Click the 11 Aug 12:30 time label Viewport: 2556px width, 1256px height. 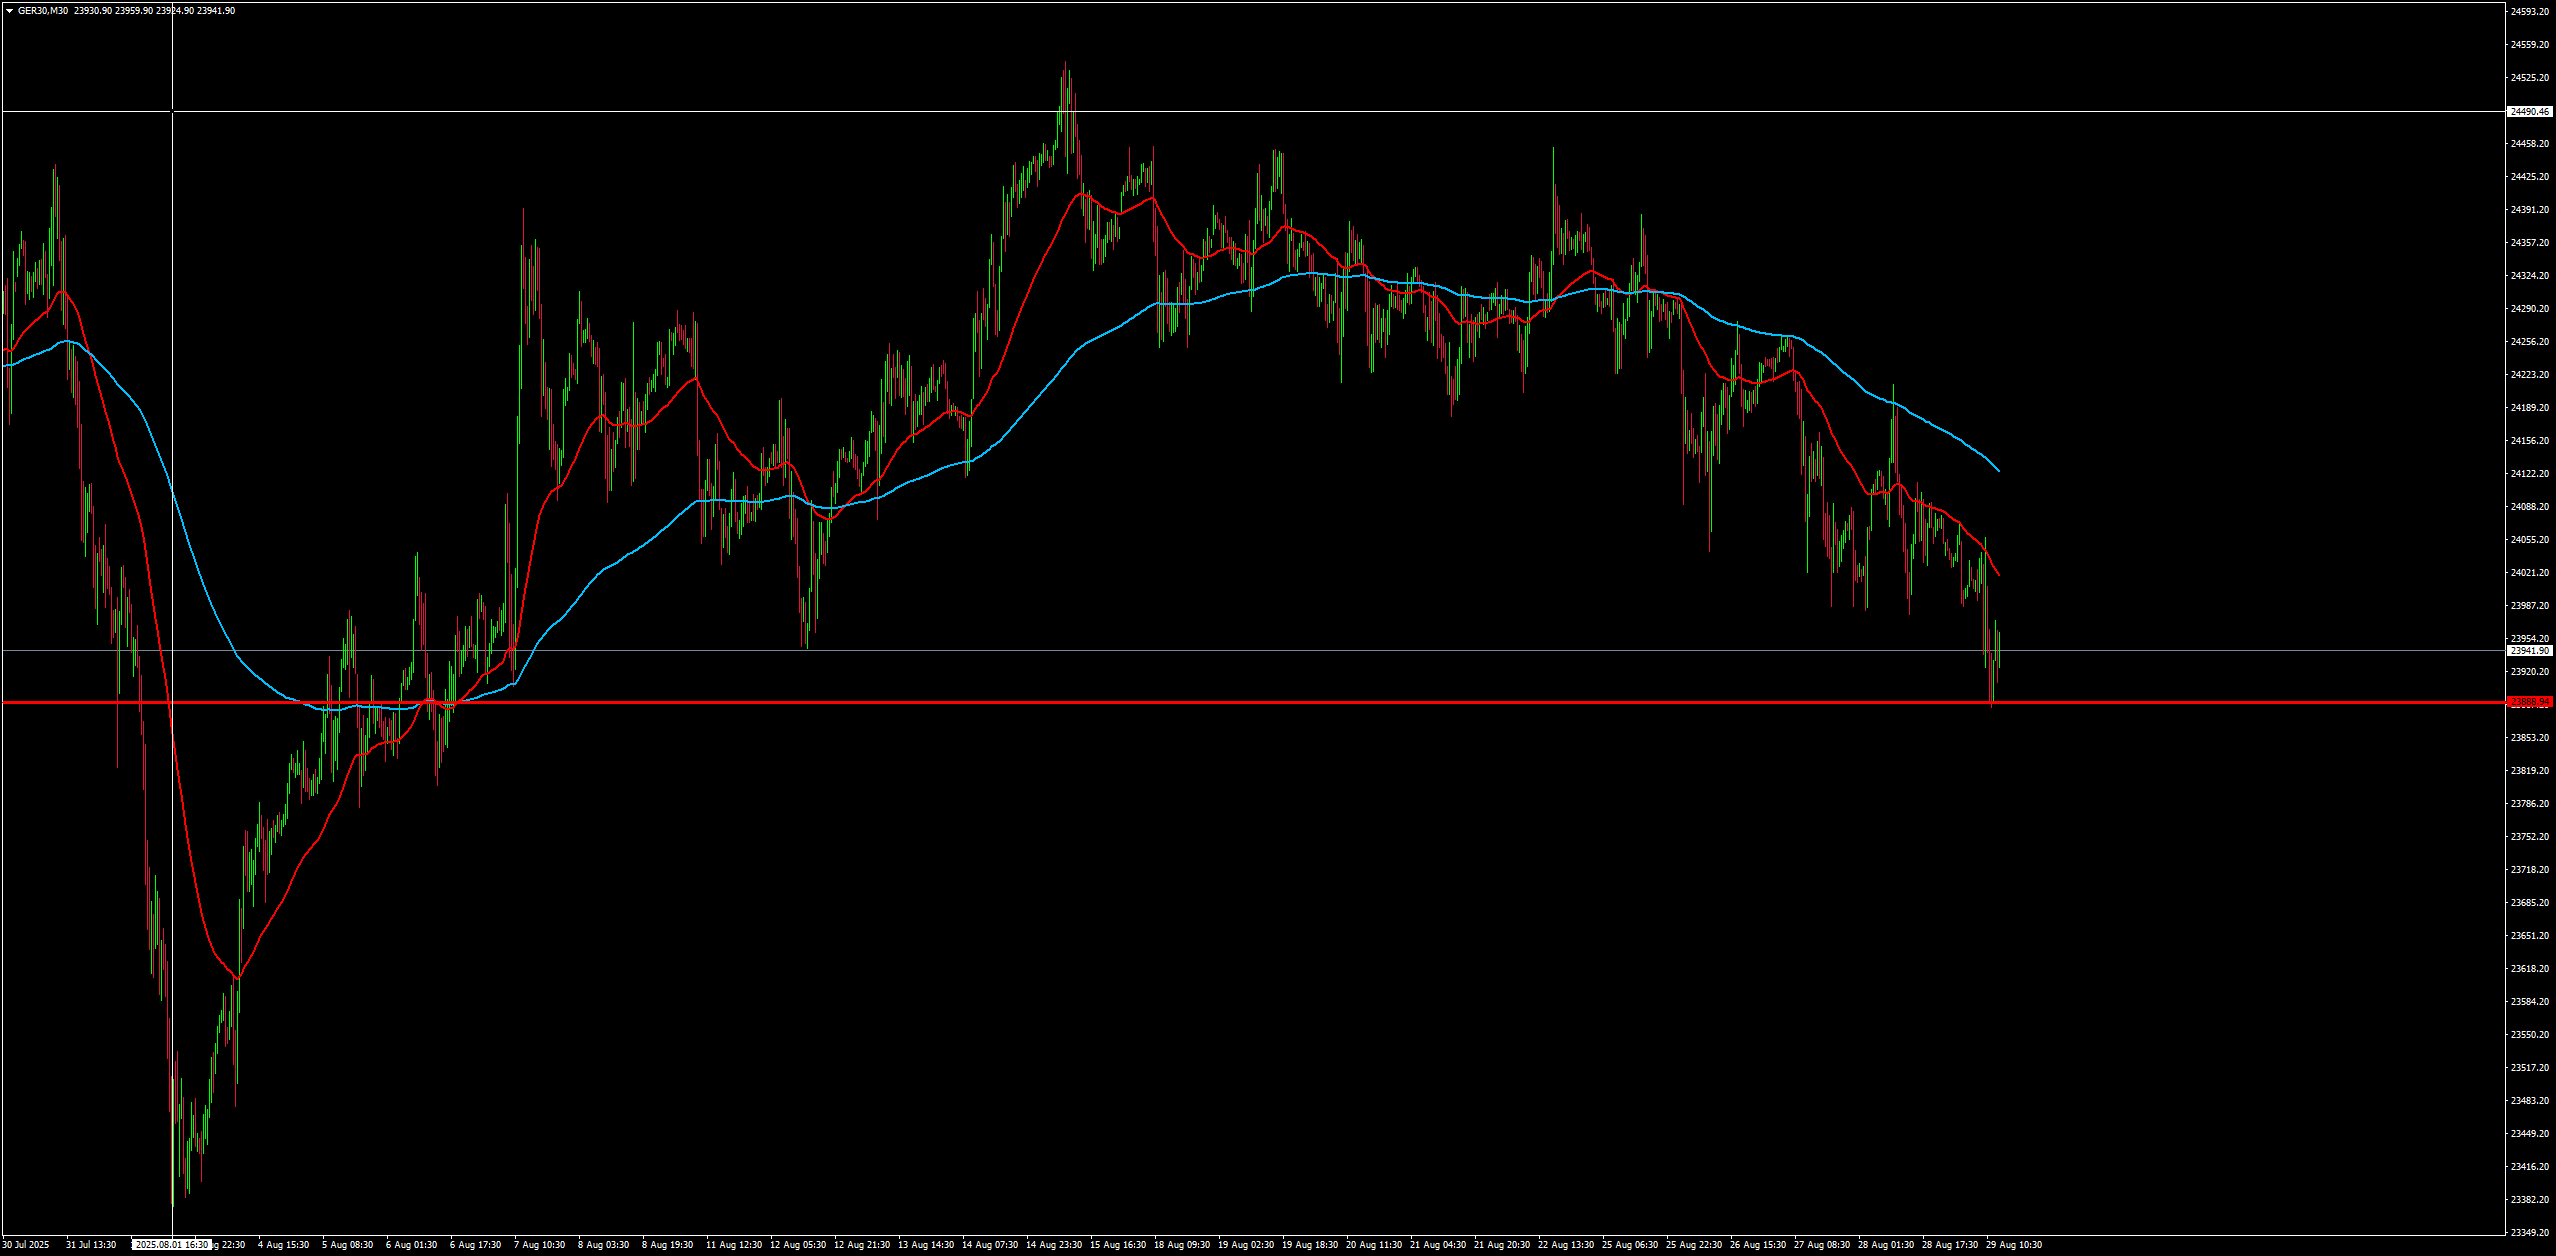click(734, 1245)
